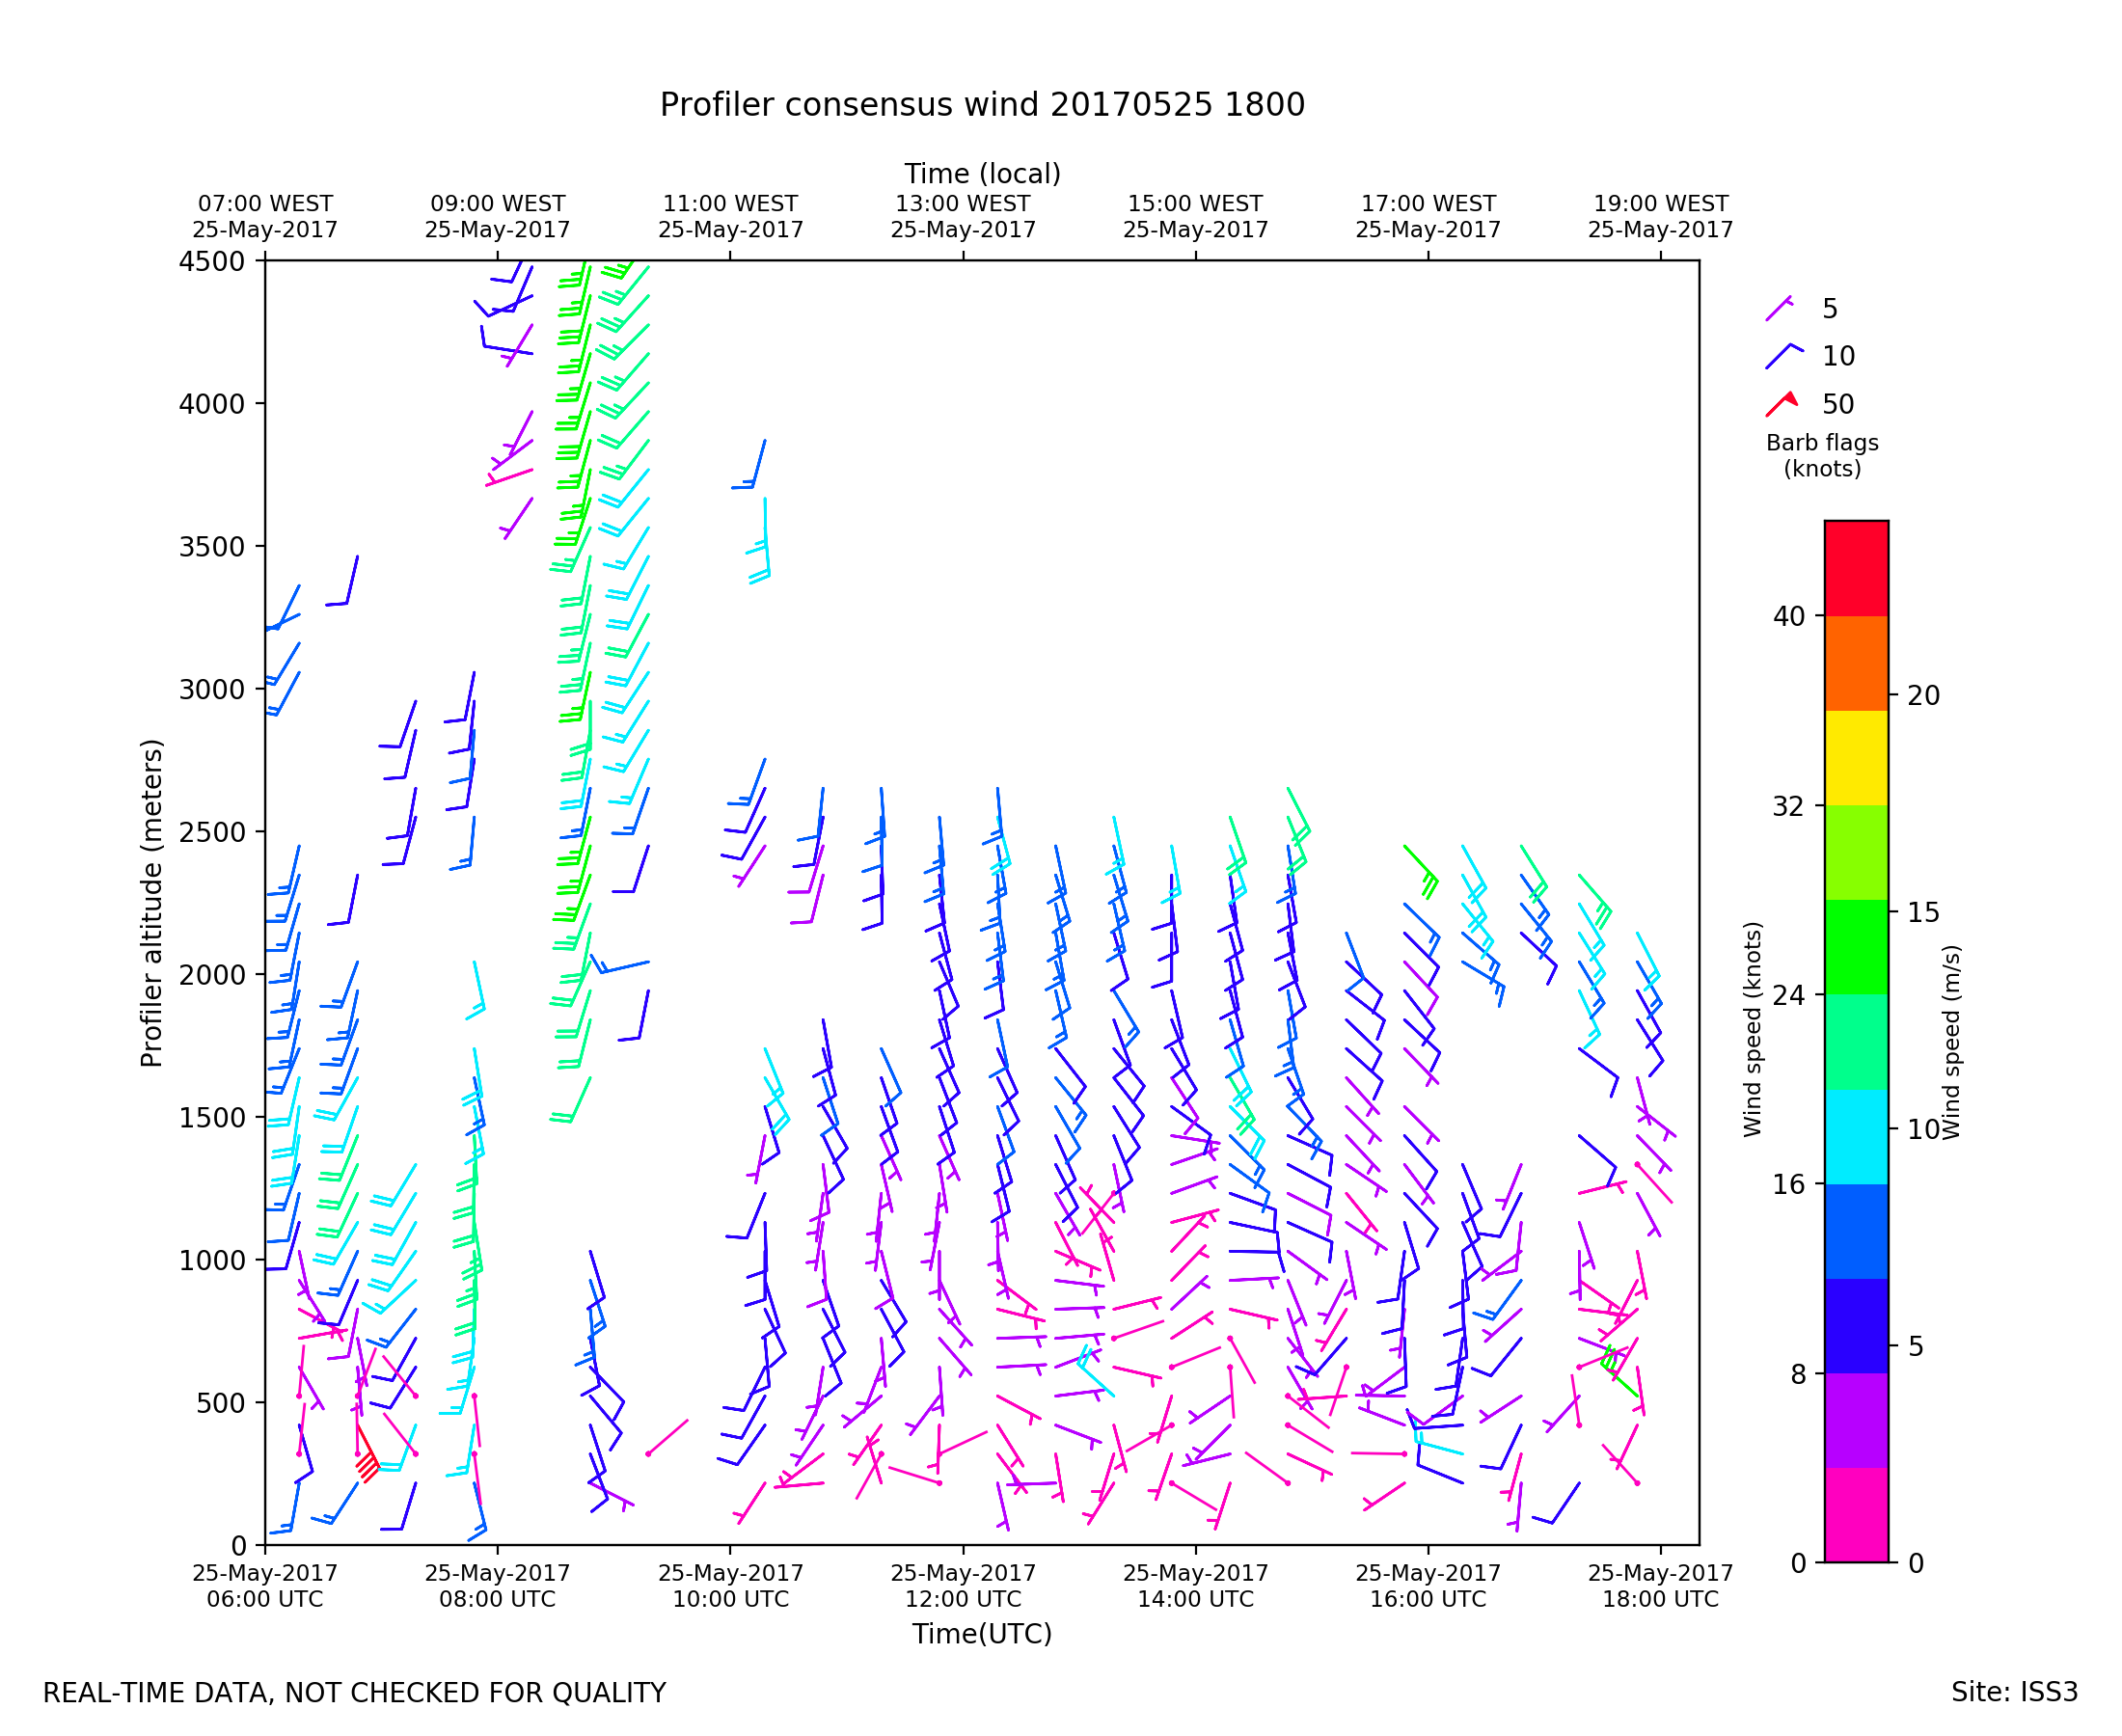Click the magenta segment at the colorbar bottom
This screenshot has height=1736, width=2122.
[1856, 1514]
